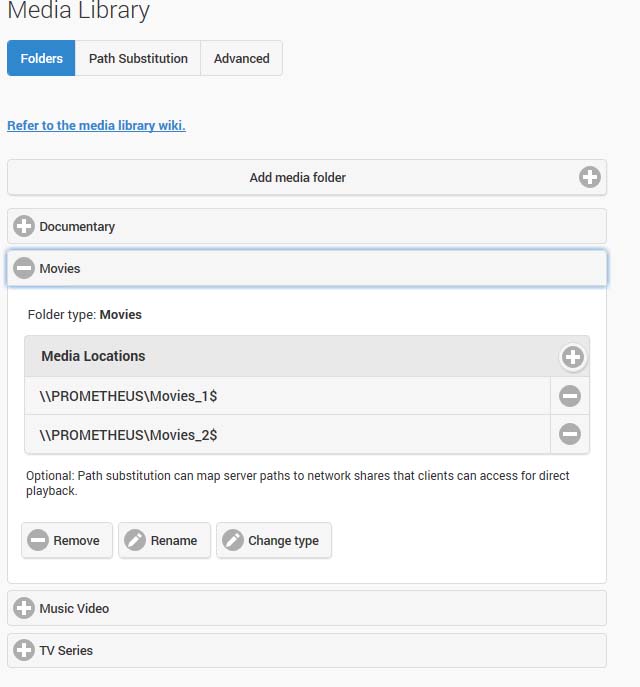Open the media library wiki link
640x687 pixels.
click(x=96, y=125)
